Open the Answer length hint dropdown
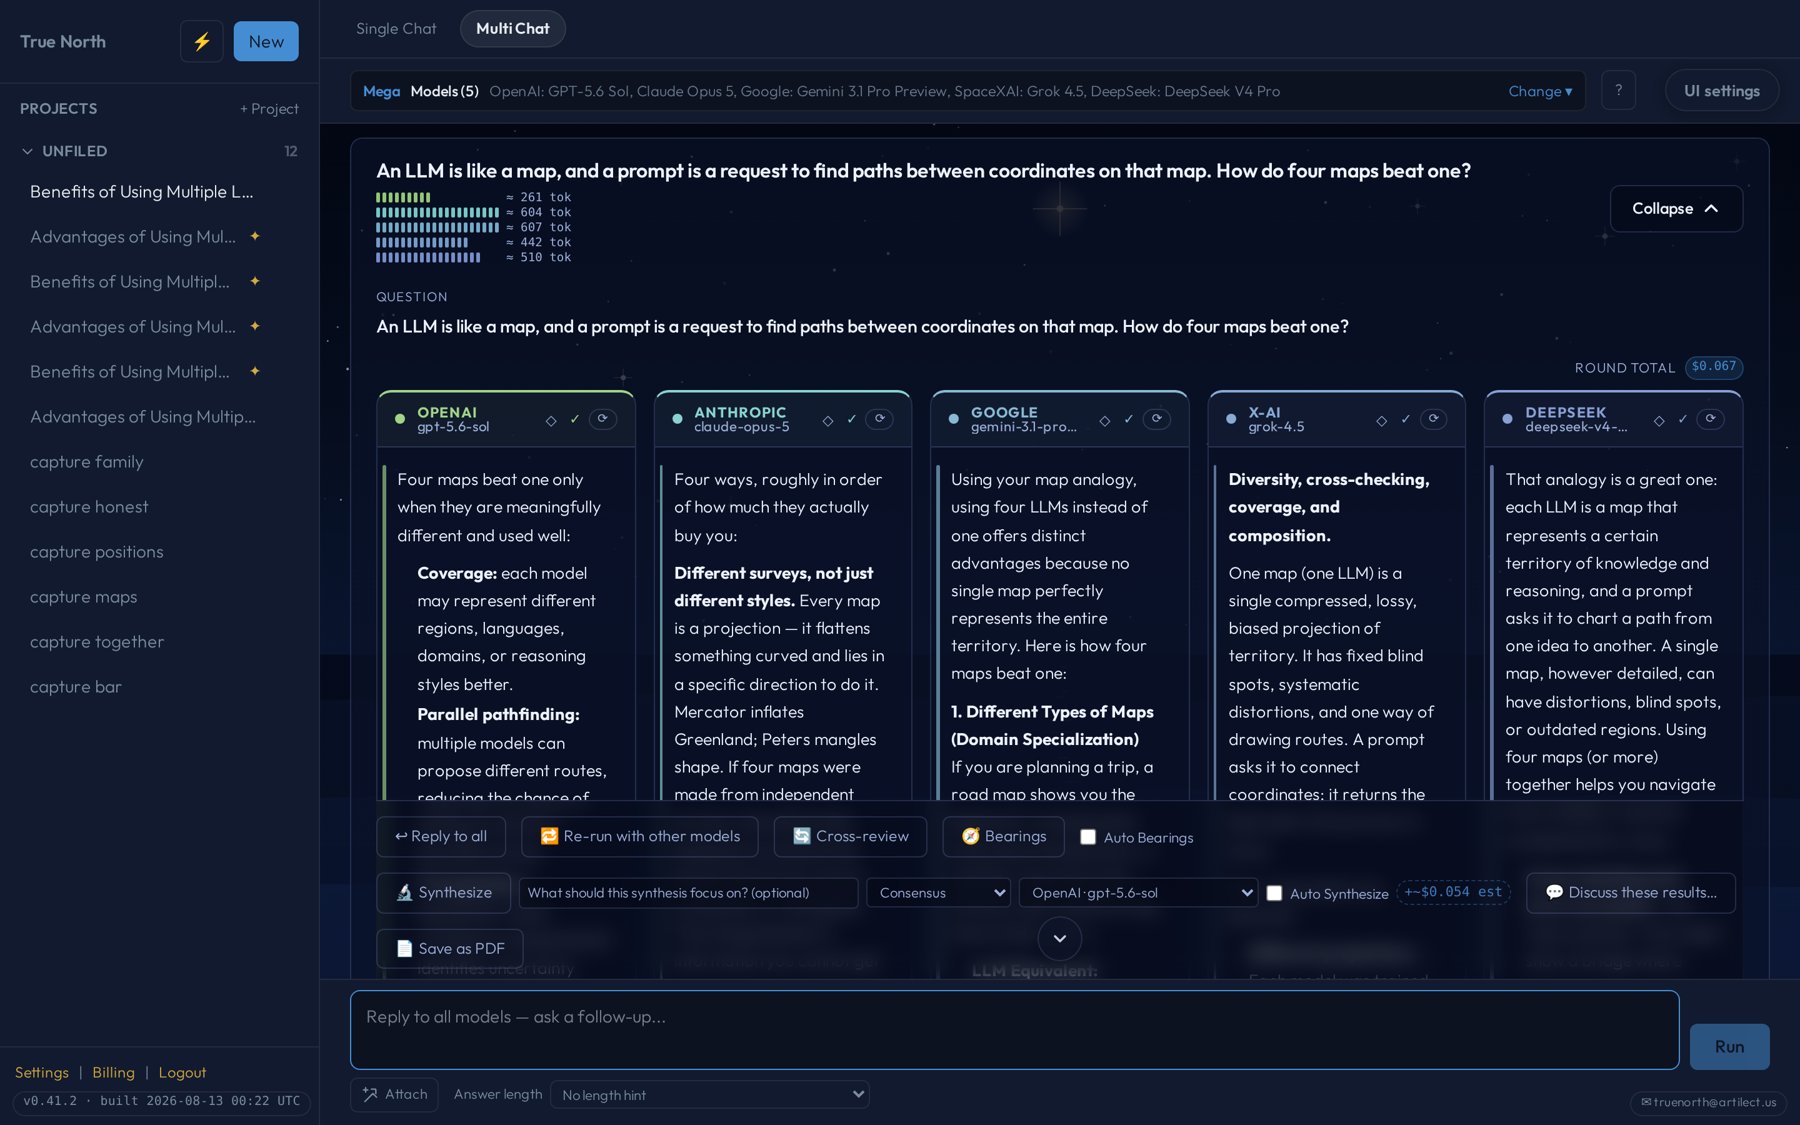The width and height of the screenshot is (1800, 1125). pyautogui.click(x=711, y=1095)
